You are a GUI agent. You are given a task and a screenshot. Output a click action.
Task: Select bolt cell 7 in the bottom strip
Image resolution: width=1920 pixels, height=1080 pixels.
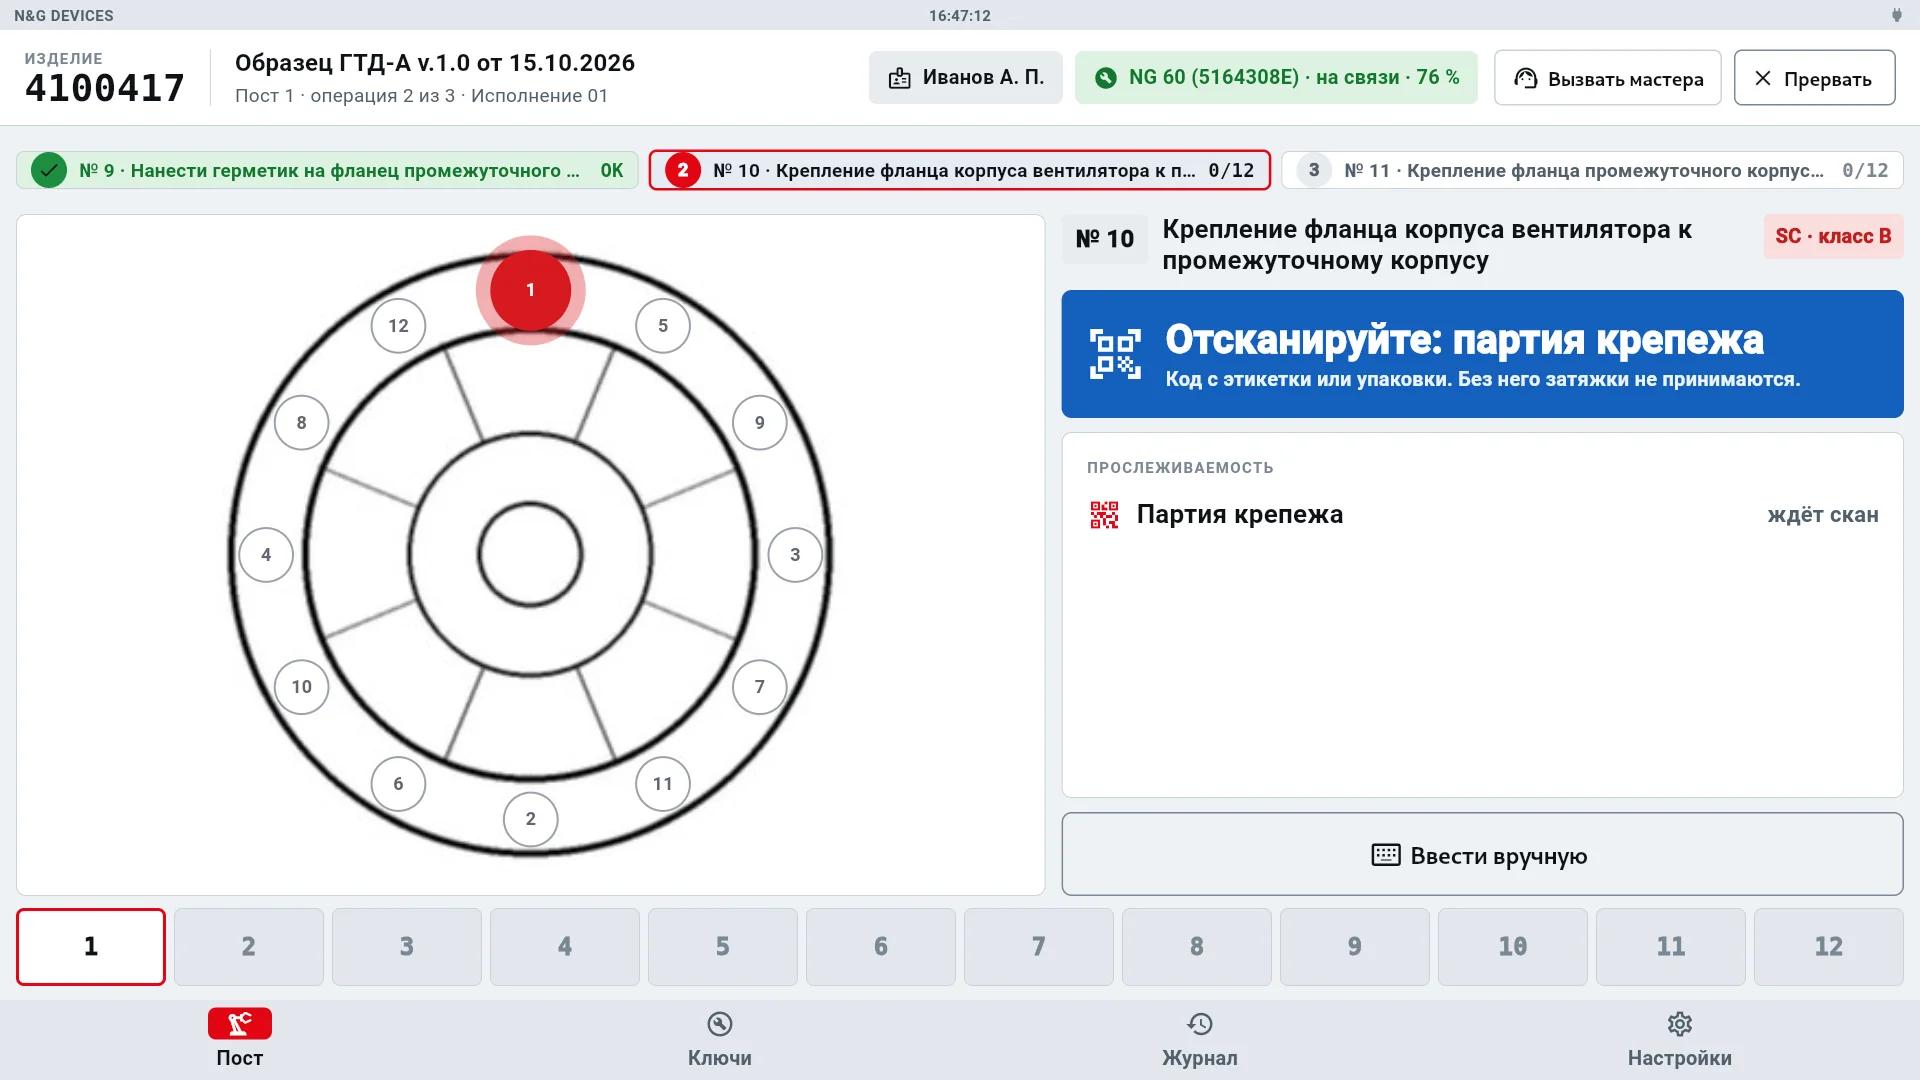point(1039,947)
